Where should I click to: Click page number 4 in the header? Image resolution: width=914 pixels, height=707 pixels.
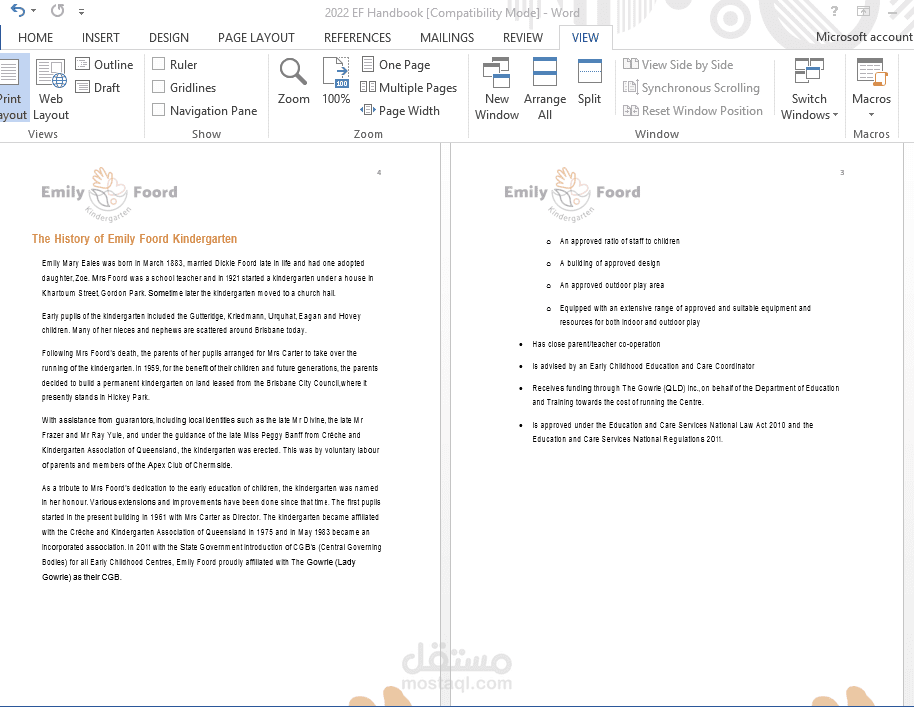tap(379, 173)
